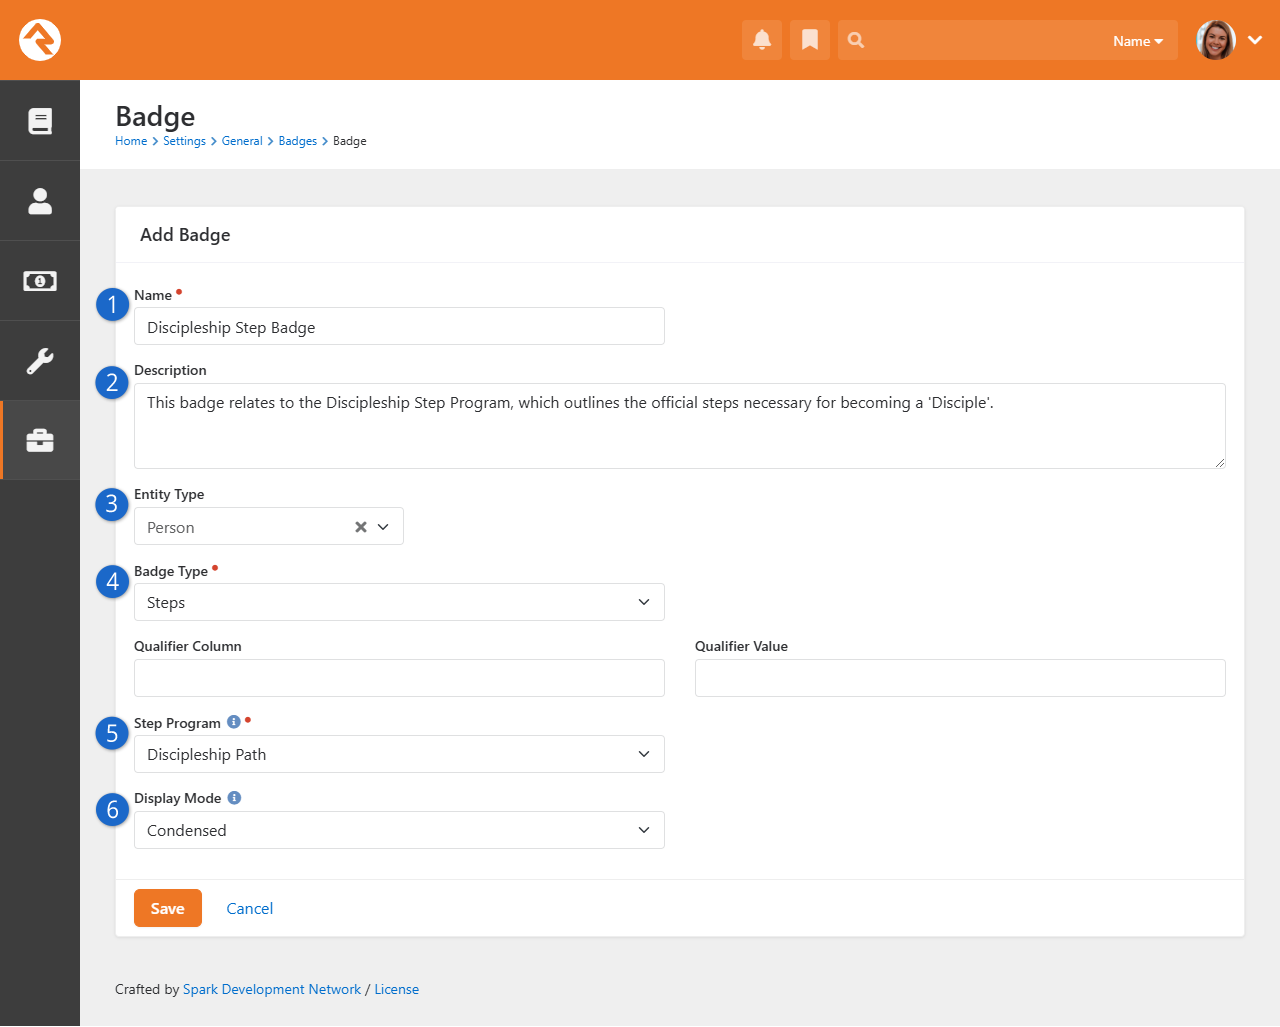1280x1027 pixels.
Task: Click the search magnifier icon
Action: (x=856, y=40)
